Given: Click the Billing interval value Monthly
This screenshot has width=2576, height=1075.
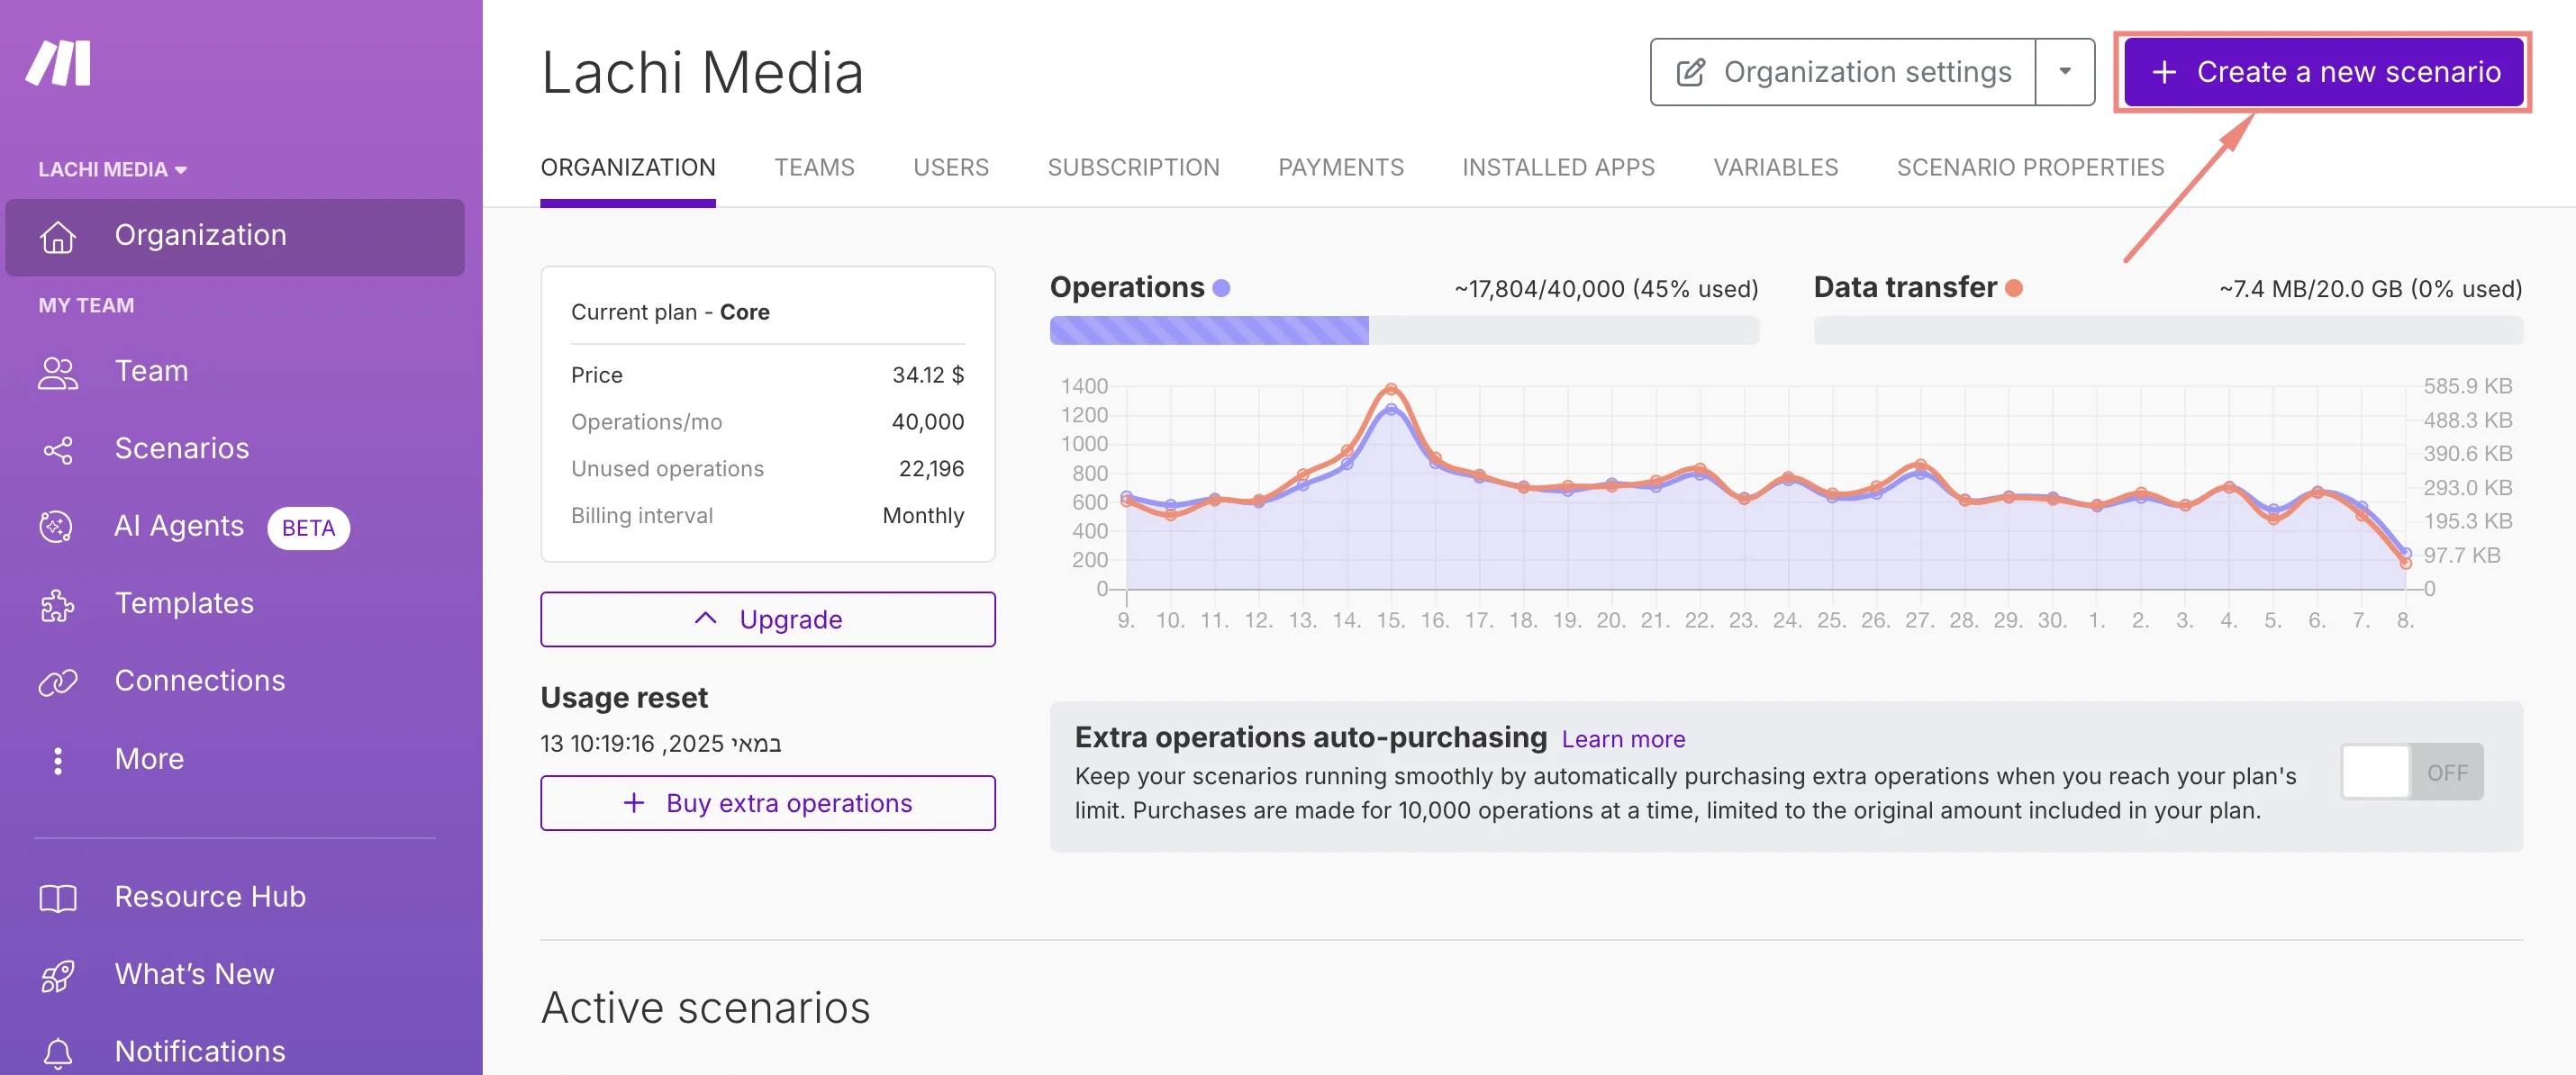Looking at the screenshot, I should point(923,516).
